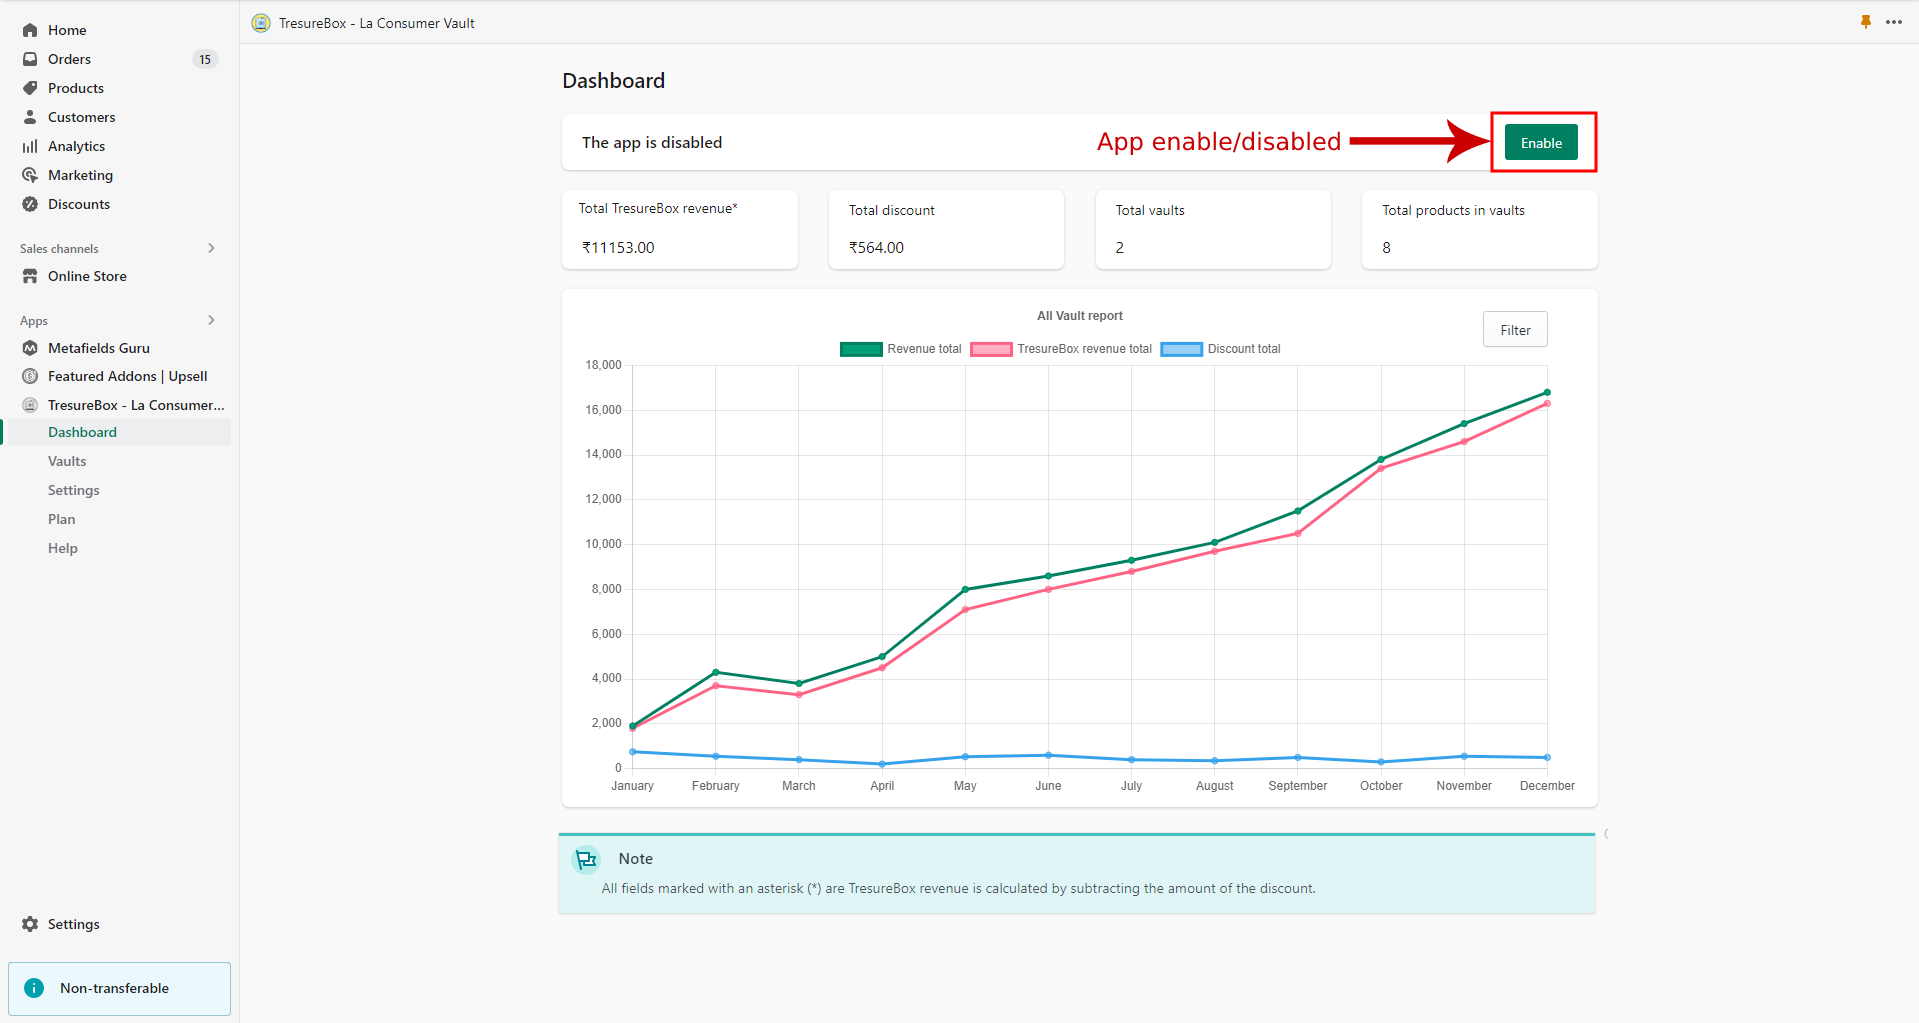
Task: Click the Online Store shop icon
Action: [x=30, y=276]
